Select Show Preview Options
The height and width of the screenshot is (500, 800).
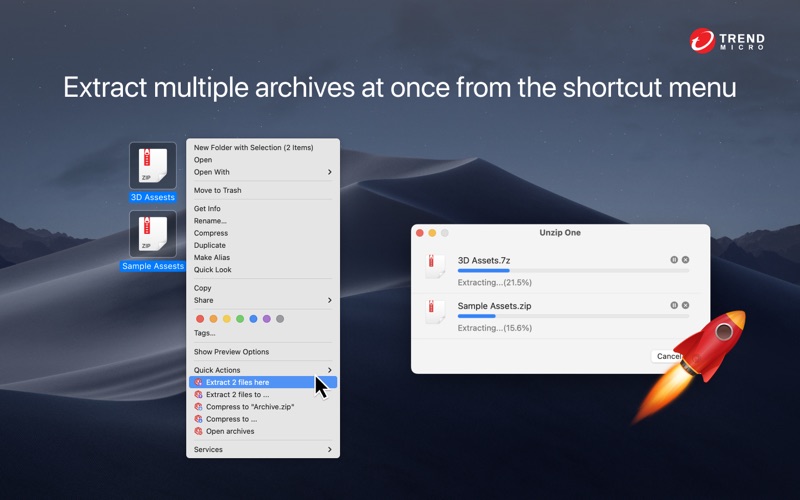[263, 352]
